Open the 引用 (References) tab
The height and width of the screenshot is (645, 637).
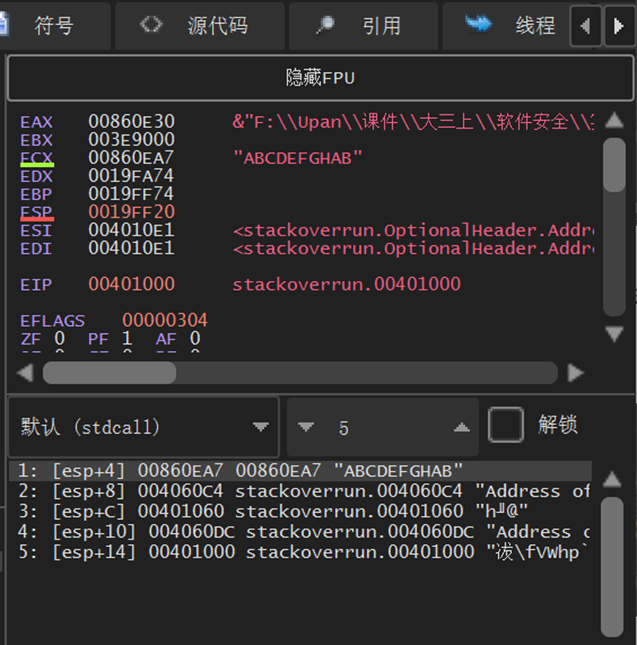click(364, 26)
